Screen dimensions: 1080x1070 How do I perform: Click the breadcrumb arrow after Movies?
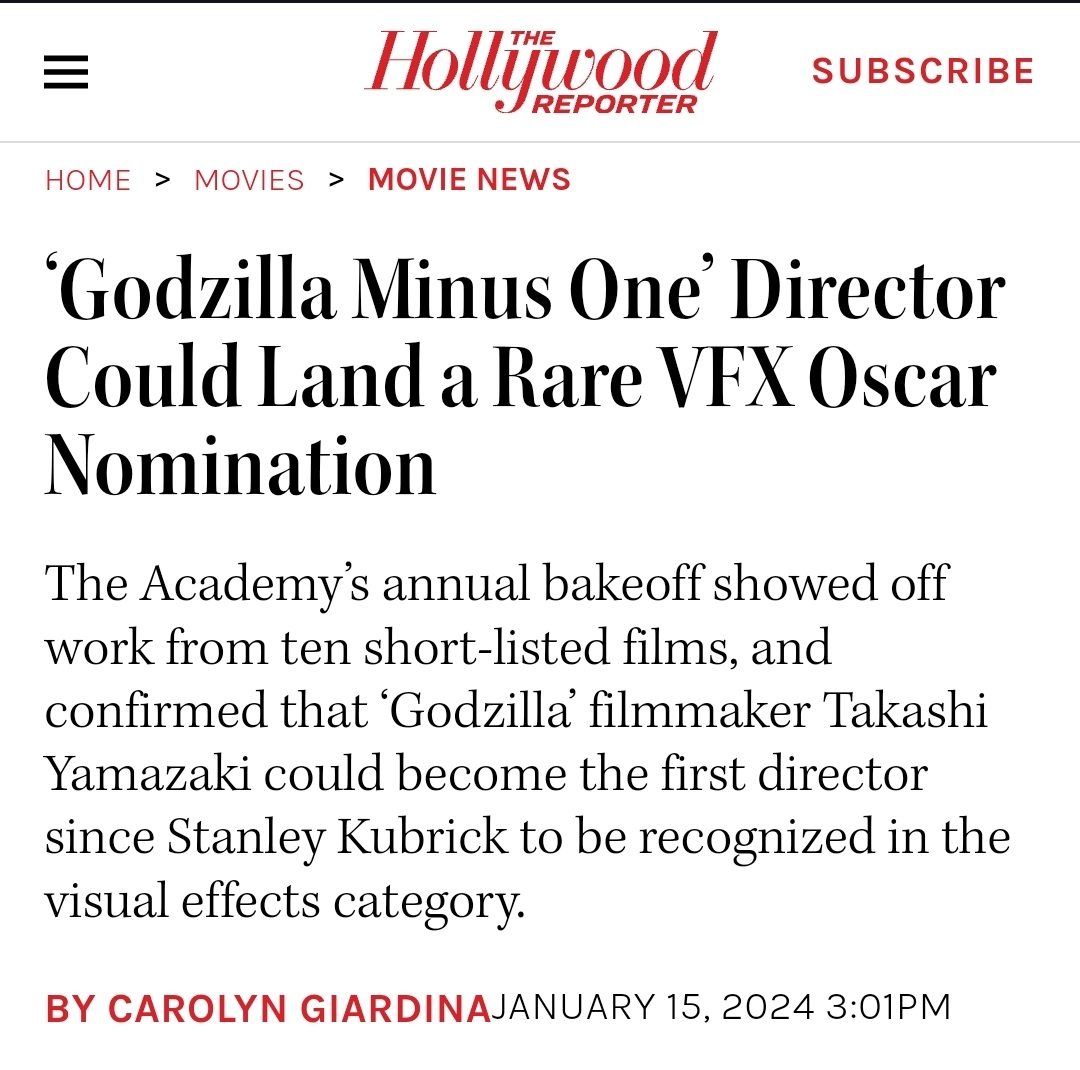[x=336, y=180]
